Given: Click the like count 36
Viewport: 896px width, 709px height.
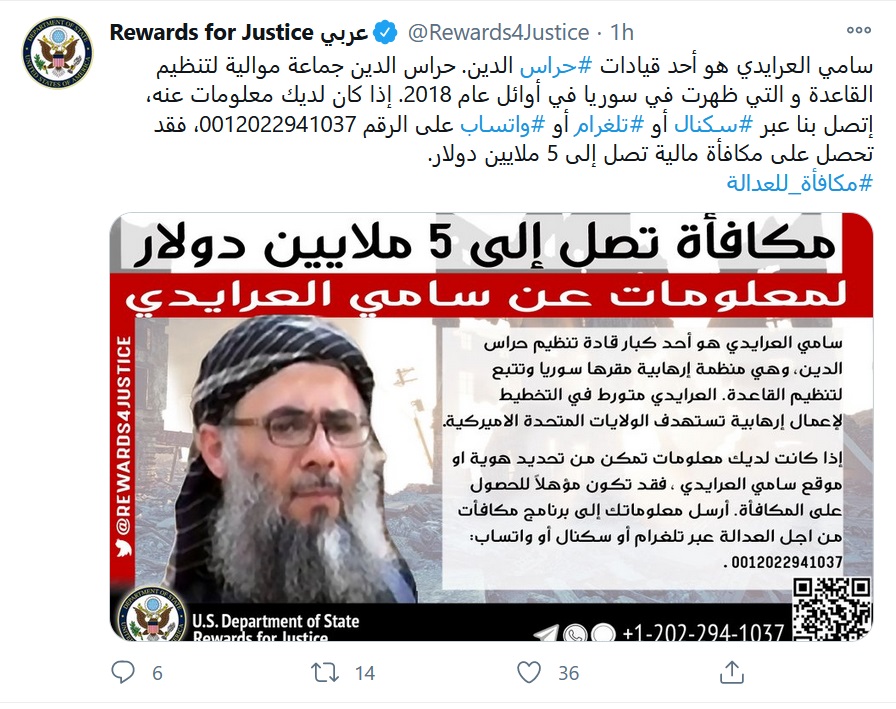Looking at the screenshot, I should coord(569,673).
